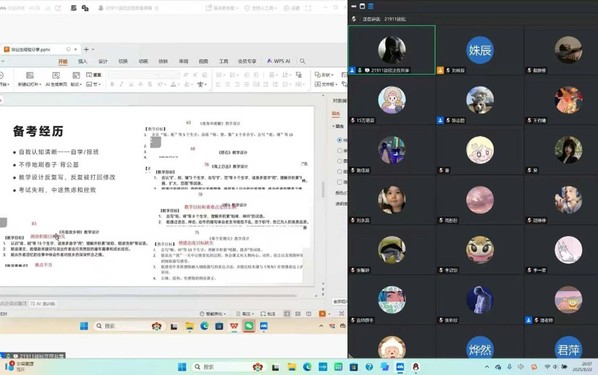Open WeChat from the inner taskbar
598x375 pixels.
249,326
